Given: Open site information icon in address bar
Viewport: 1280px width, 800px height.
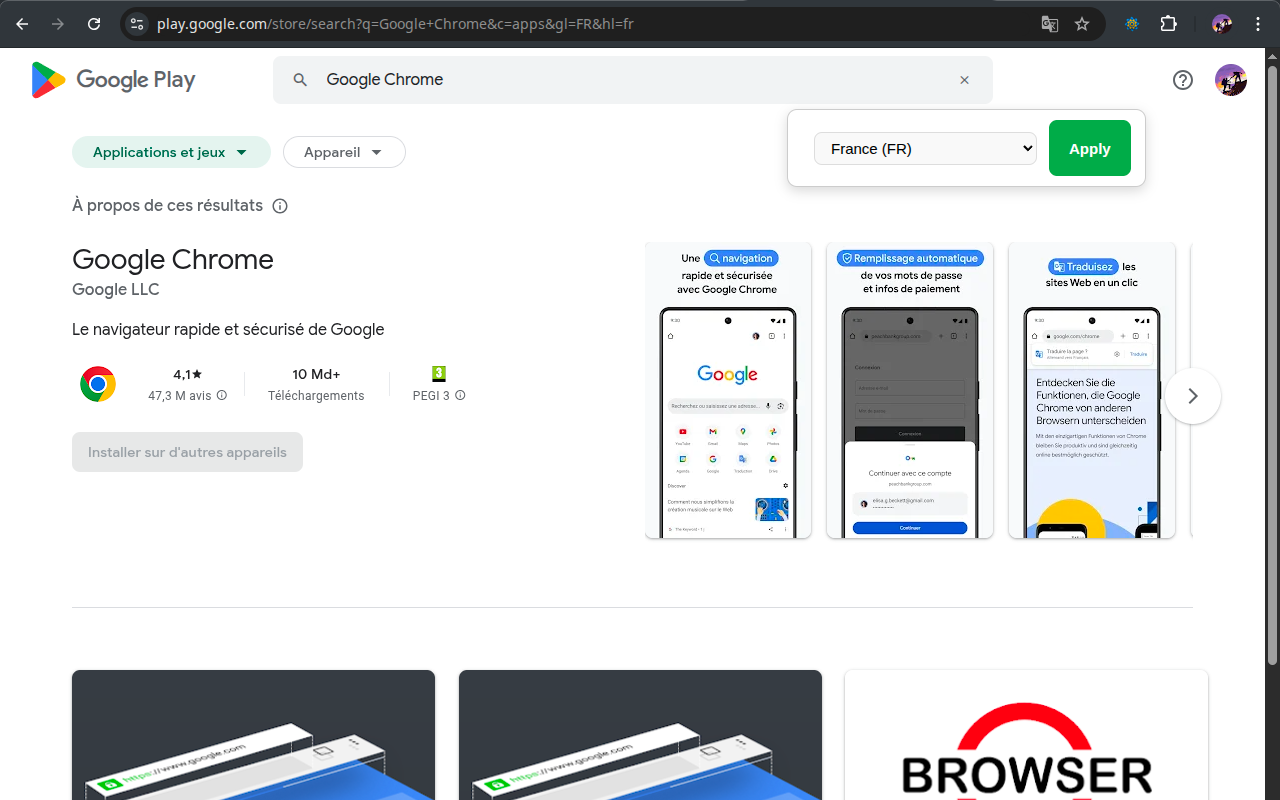Looking at the screenshot, I should pyautogui.click(x=138, y=24).
